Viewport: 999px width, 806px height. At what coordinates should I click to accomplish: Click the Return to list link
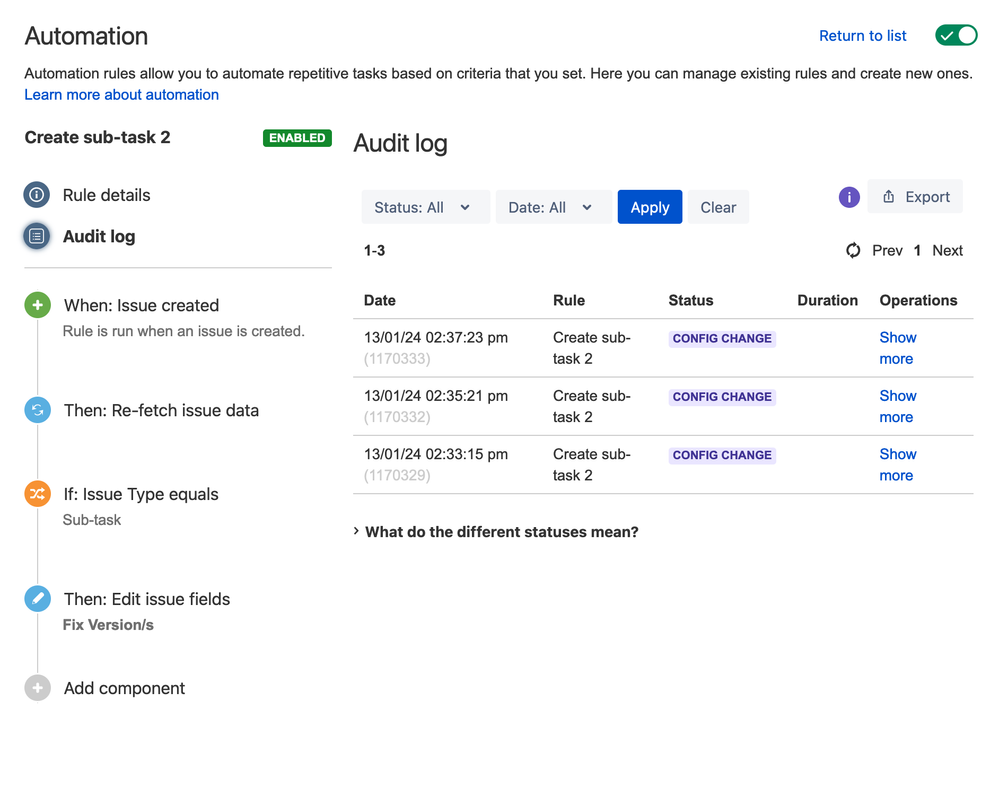(863, 36)
